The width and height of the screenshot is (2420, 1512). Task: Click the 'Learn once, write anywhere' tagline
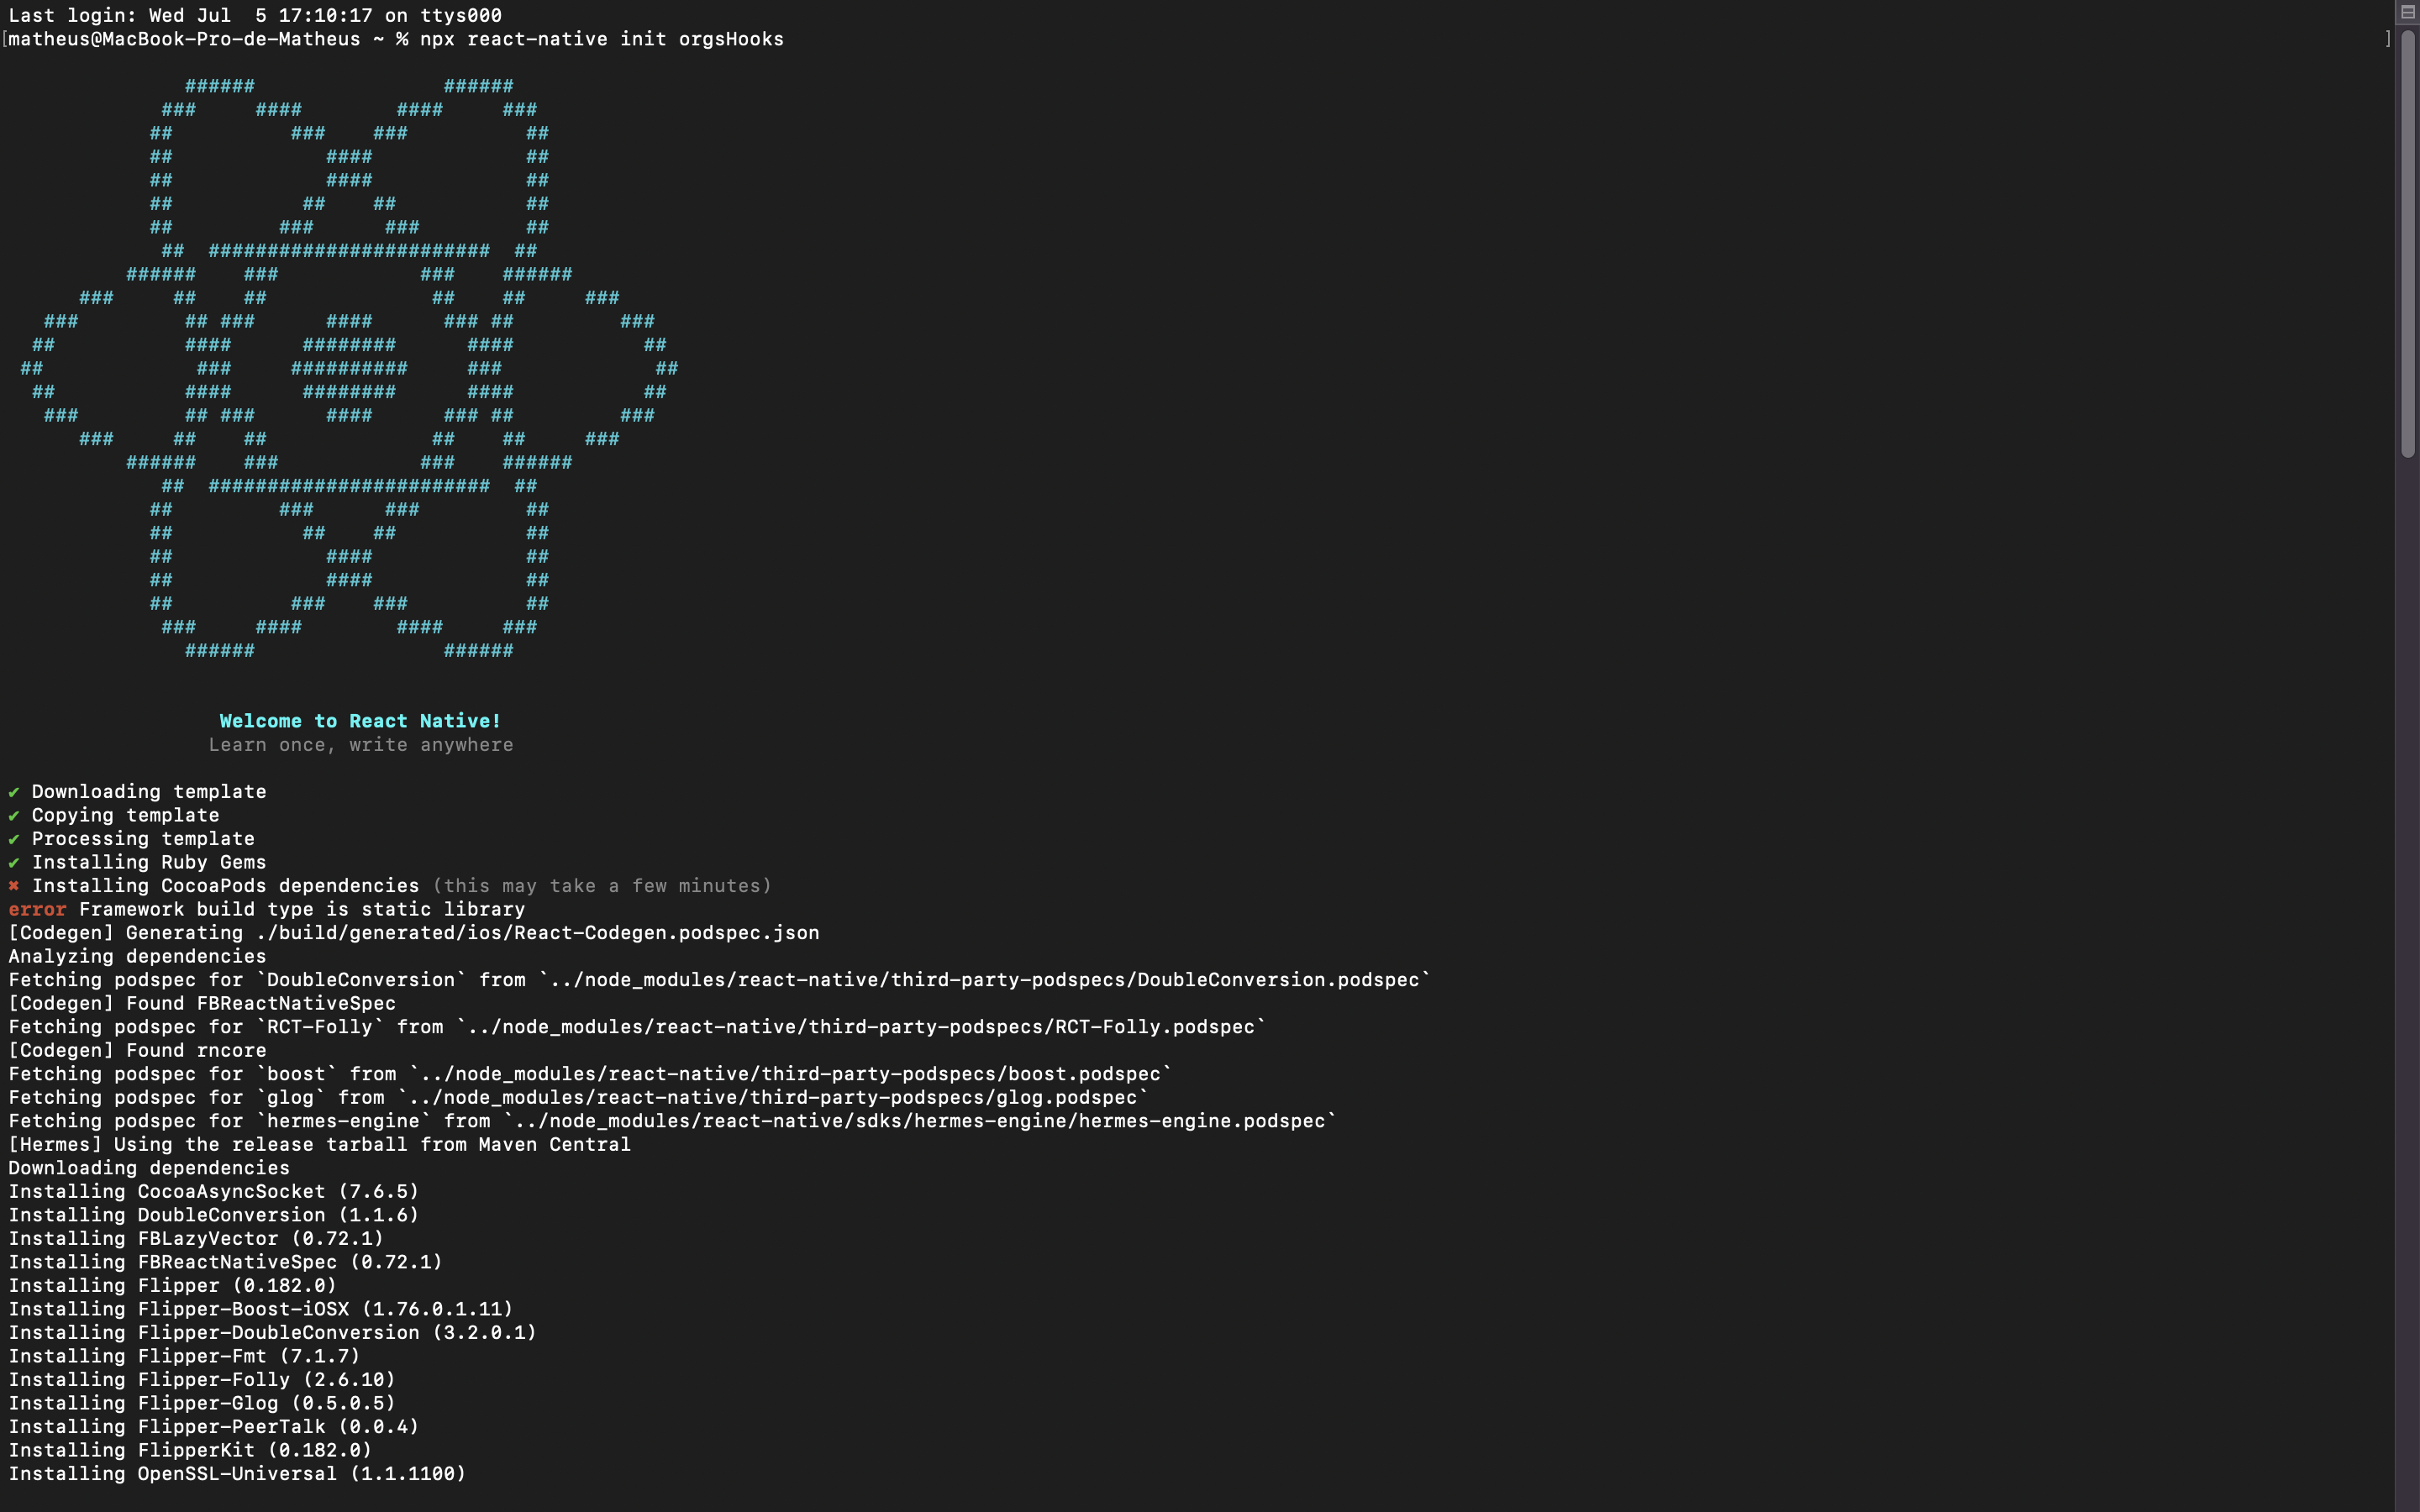tap(361, 745)
